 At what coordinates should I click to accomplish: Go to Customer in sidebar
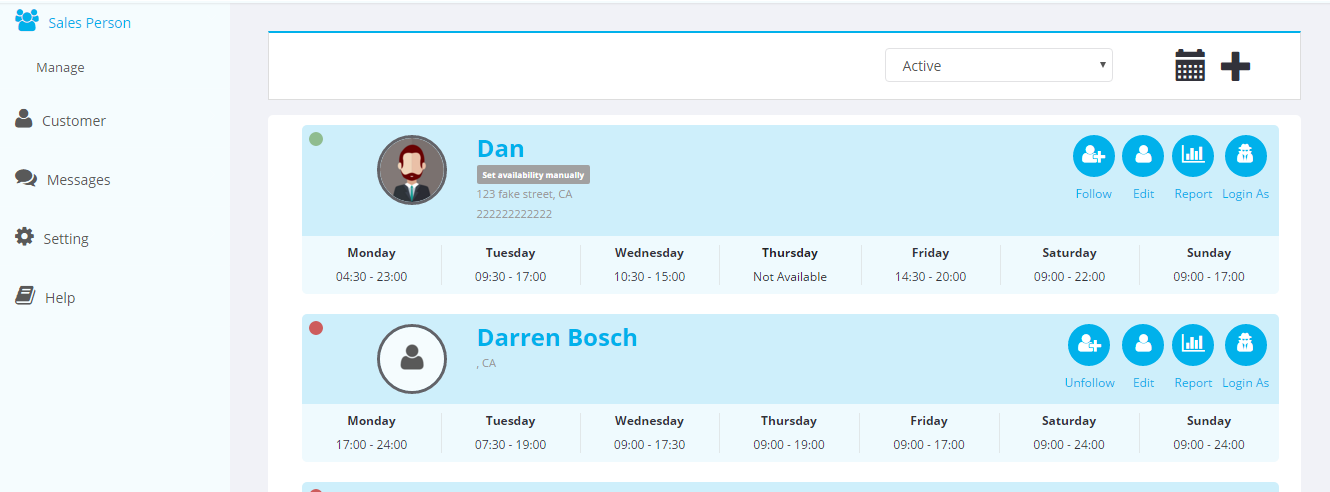[x=73, y=121]
